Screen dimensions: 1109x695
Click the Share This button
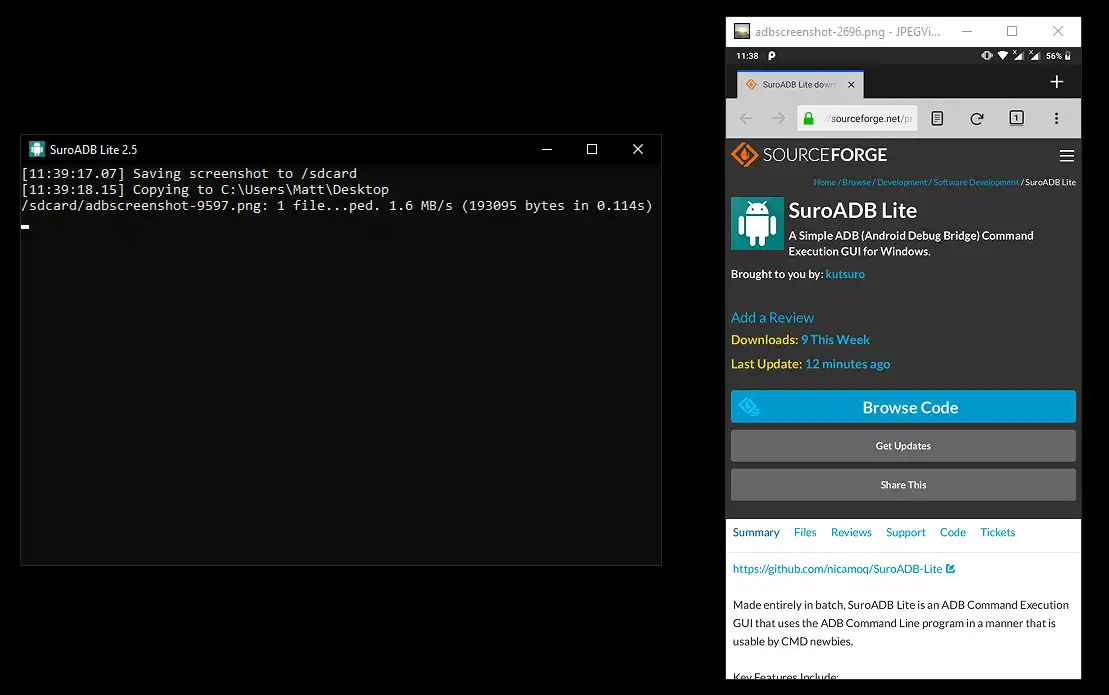[903, 485]
